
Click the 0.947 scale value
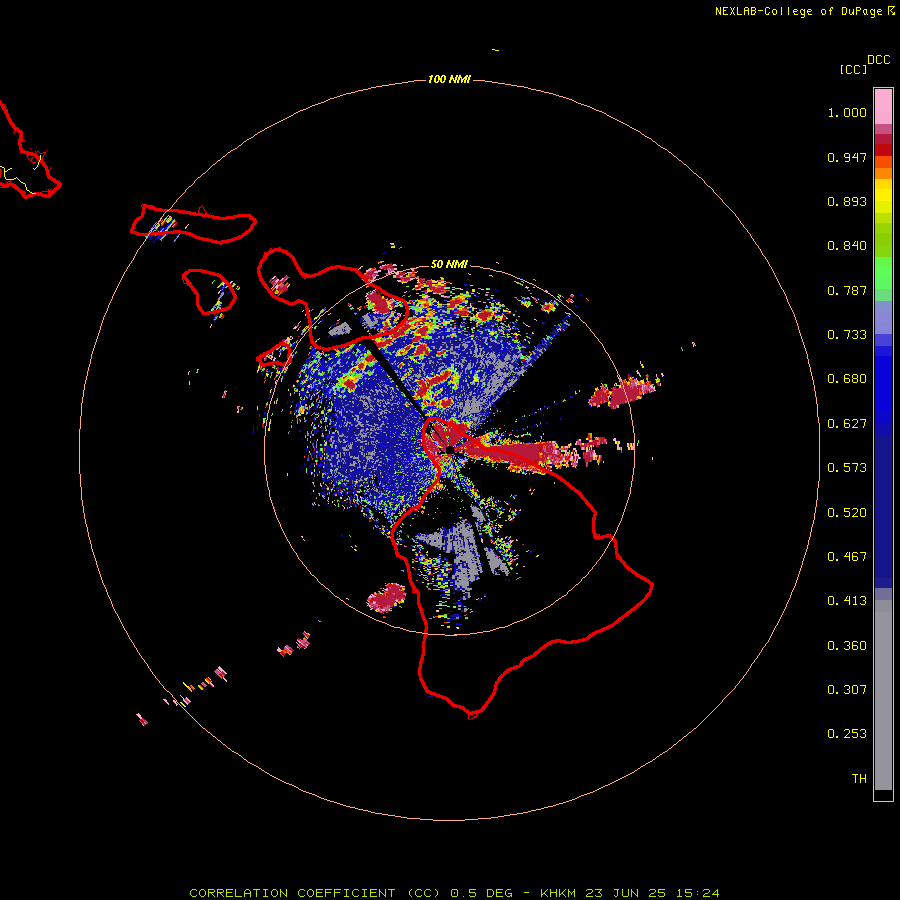(847, 157)
